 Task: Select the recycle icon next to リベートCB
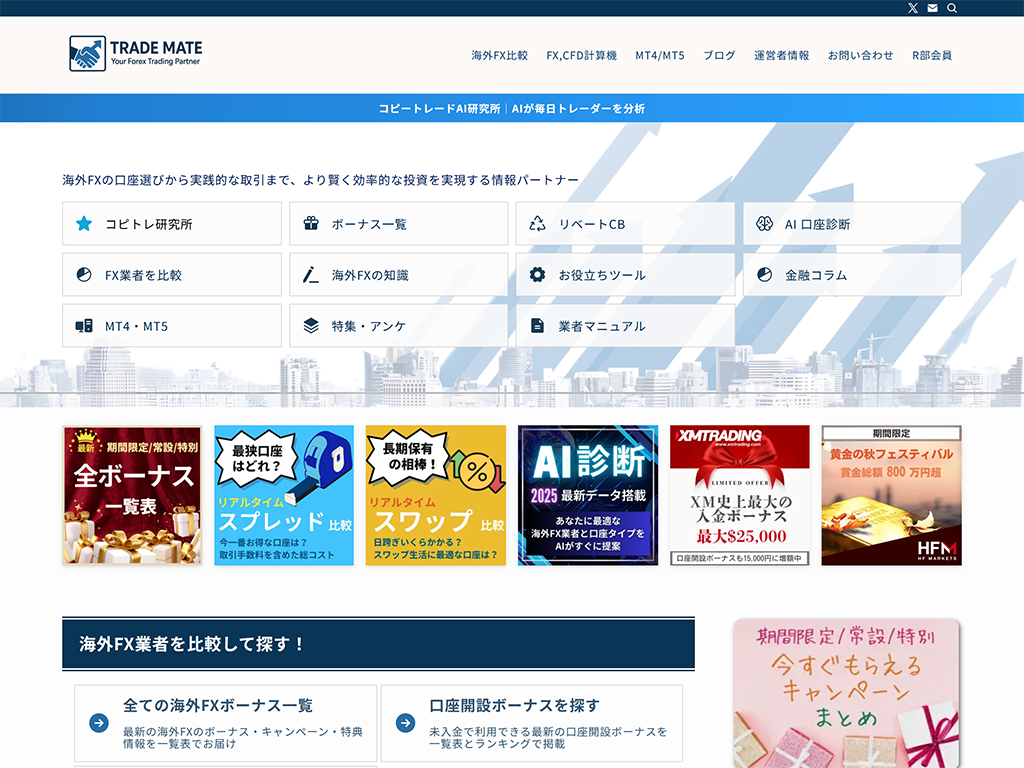click(x=538, y=224)
